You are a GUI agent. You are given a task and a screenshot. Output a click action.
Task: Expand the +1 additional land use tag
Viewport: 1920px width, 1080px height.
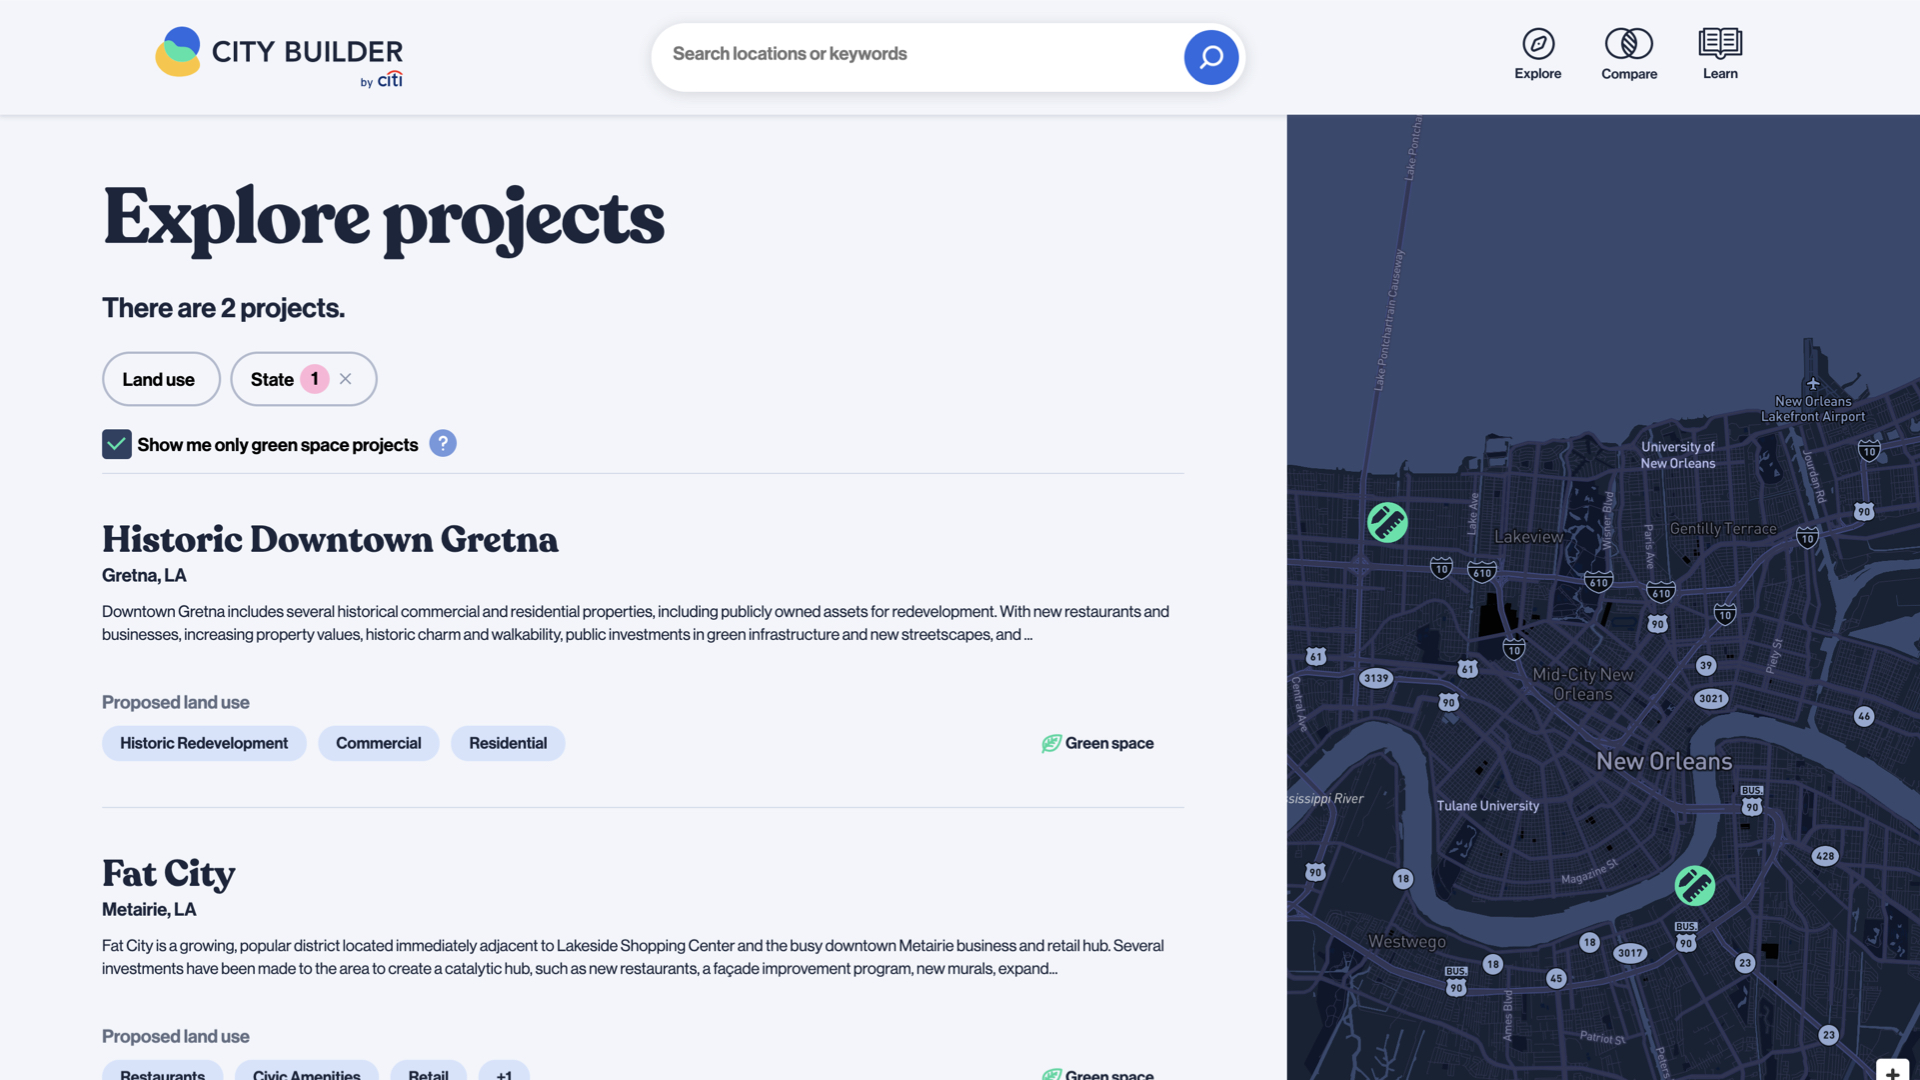503,1072
